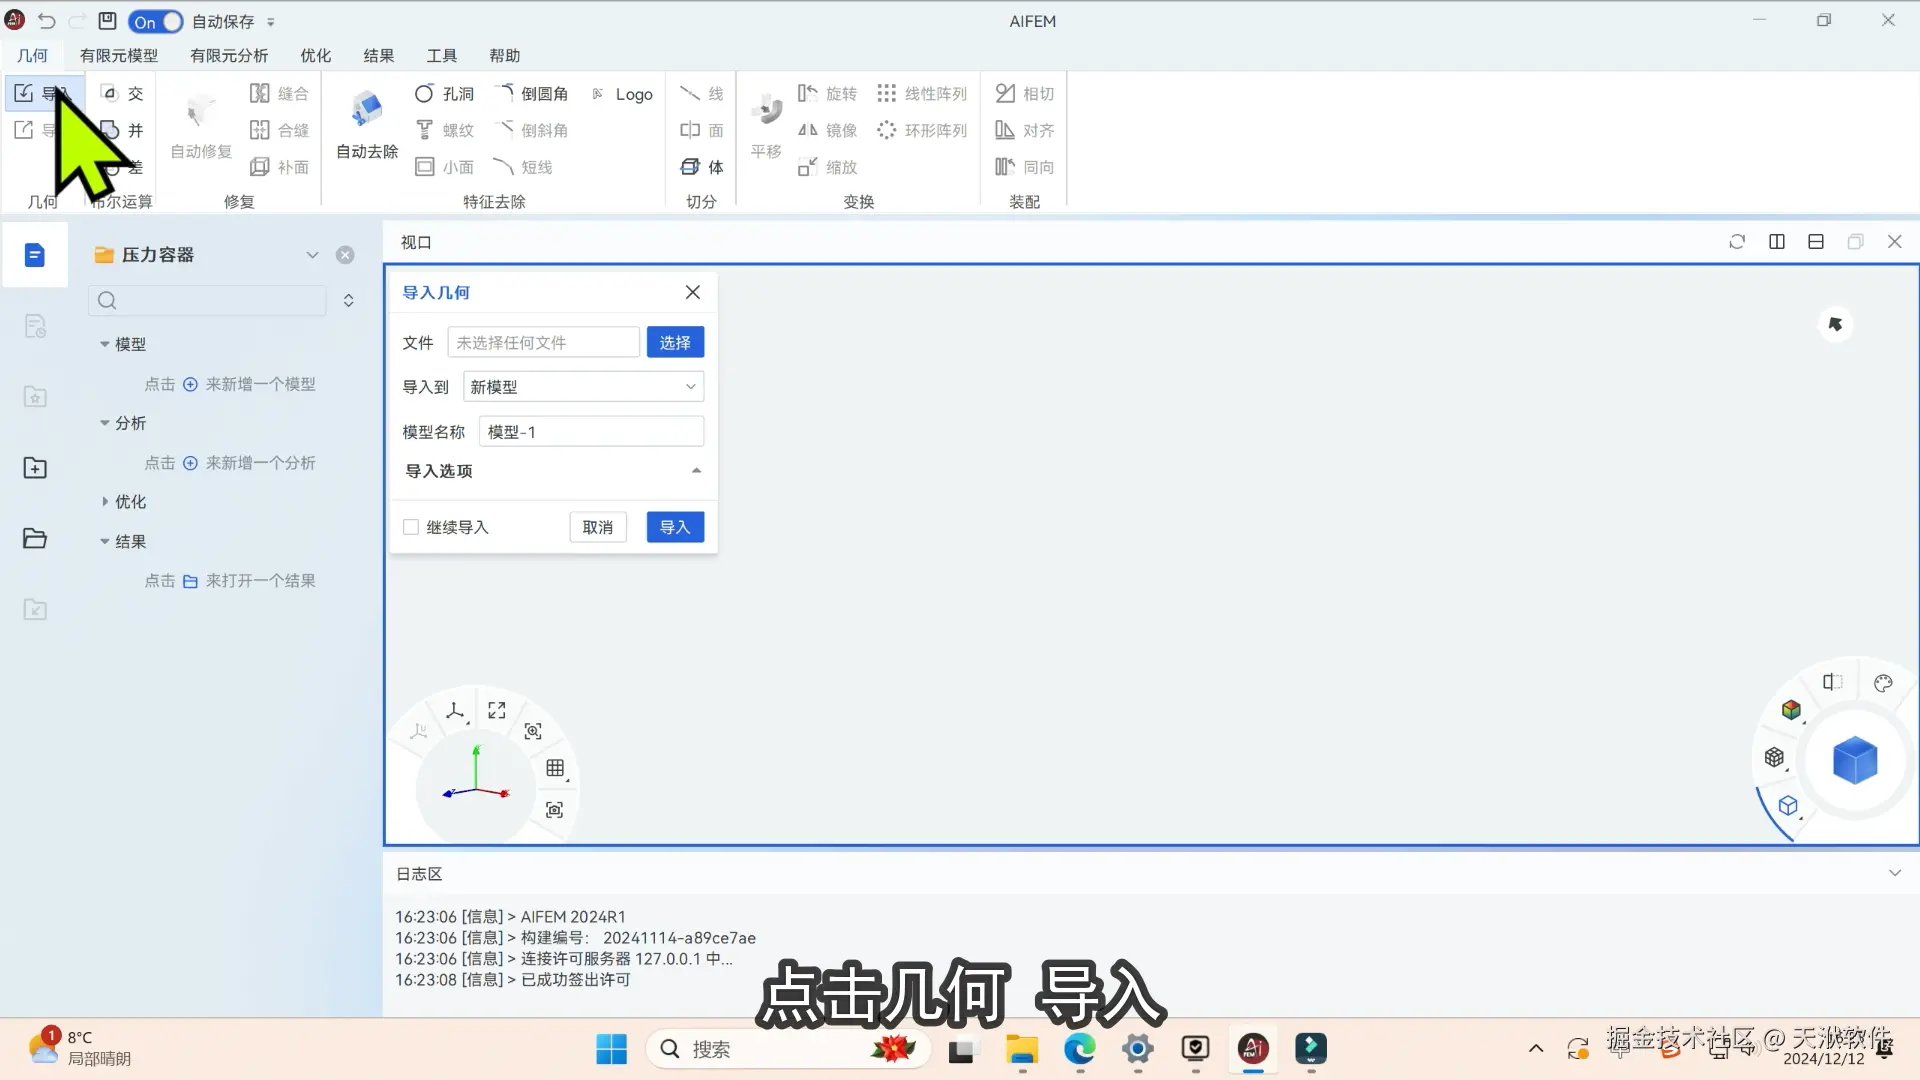The width and height of the screenshot is (1920, 1080).
Task: Click the 自动去除 auto remove icon
Action: [367, 110]
